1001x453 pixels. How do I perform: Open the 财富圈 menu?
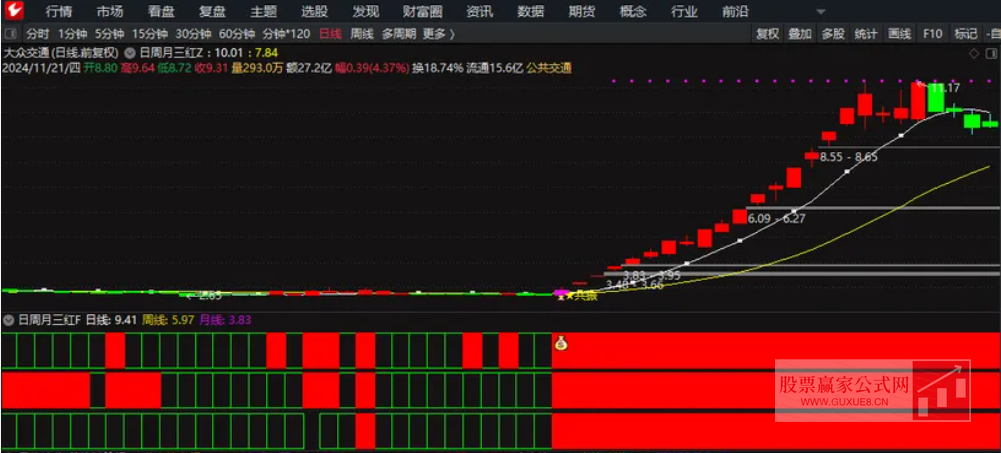[x=423, y=11]
